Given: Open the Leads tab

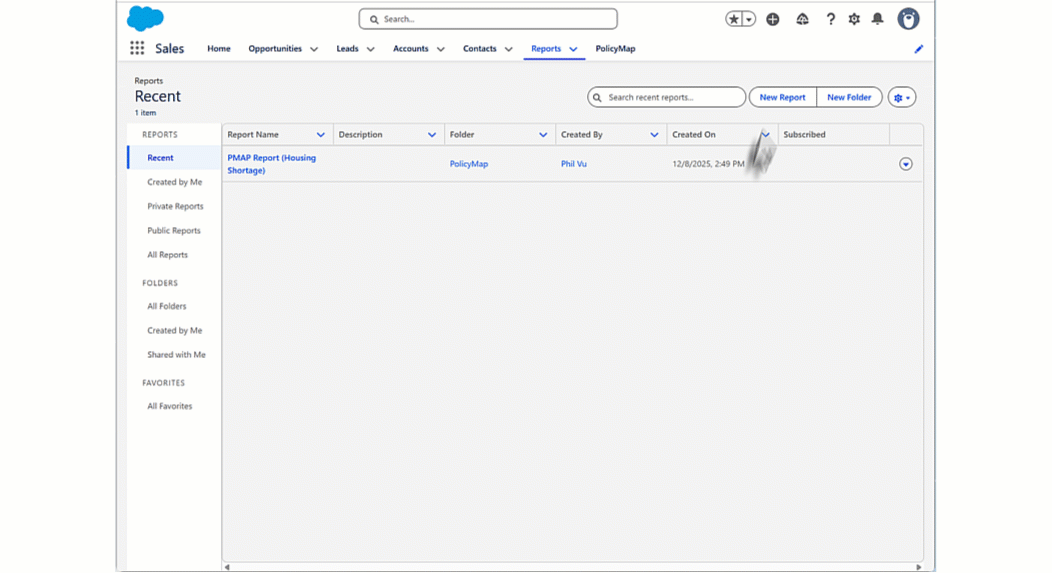Looking at the screenshot, I should (x=348, y=48).
